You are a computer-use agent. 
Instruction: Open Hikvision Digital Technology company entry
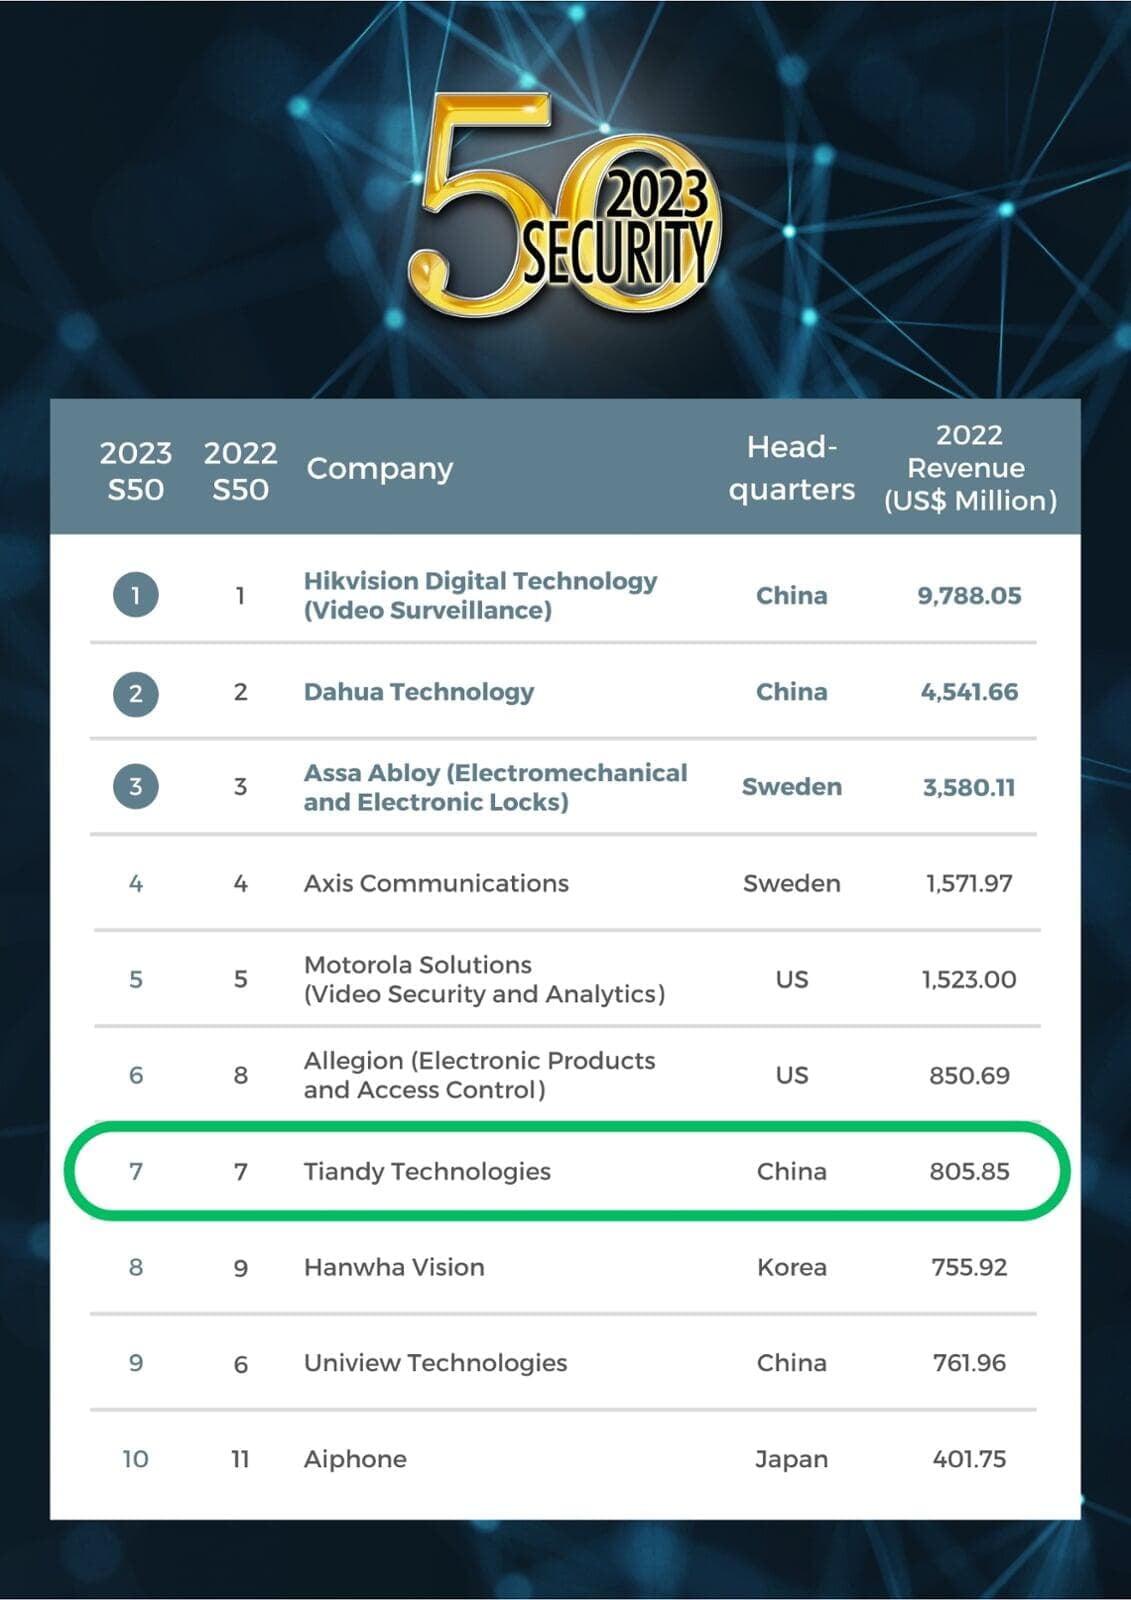[x=480, y=595]
